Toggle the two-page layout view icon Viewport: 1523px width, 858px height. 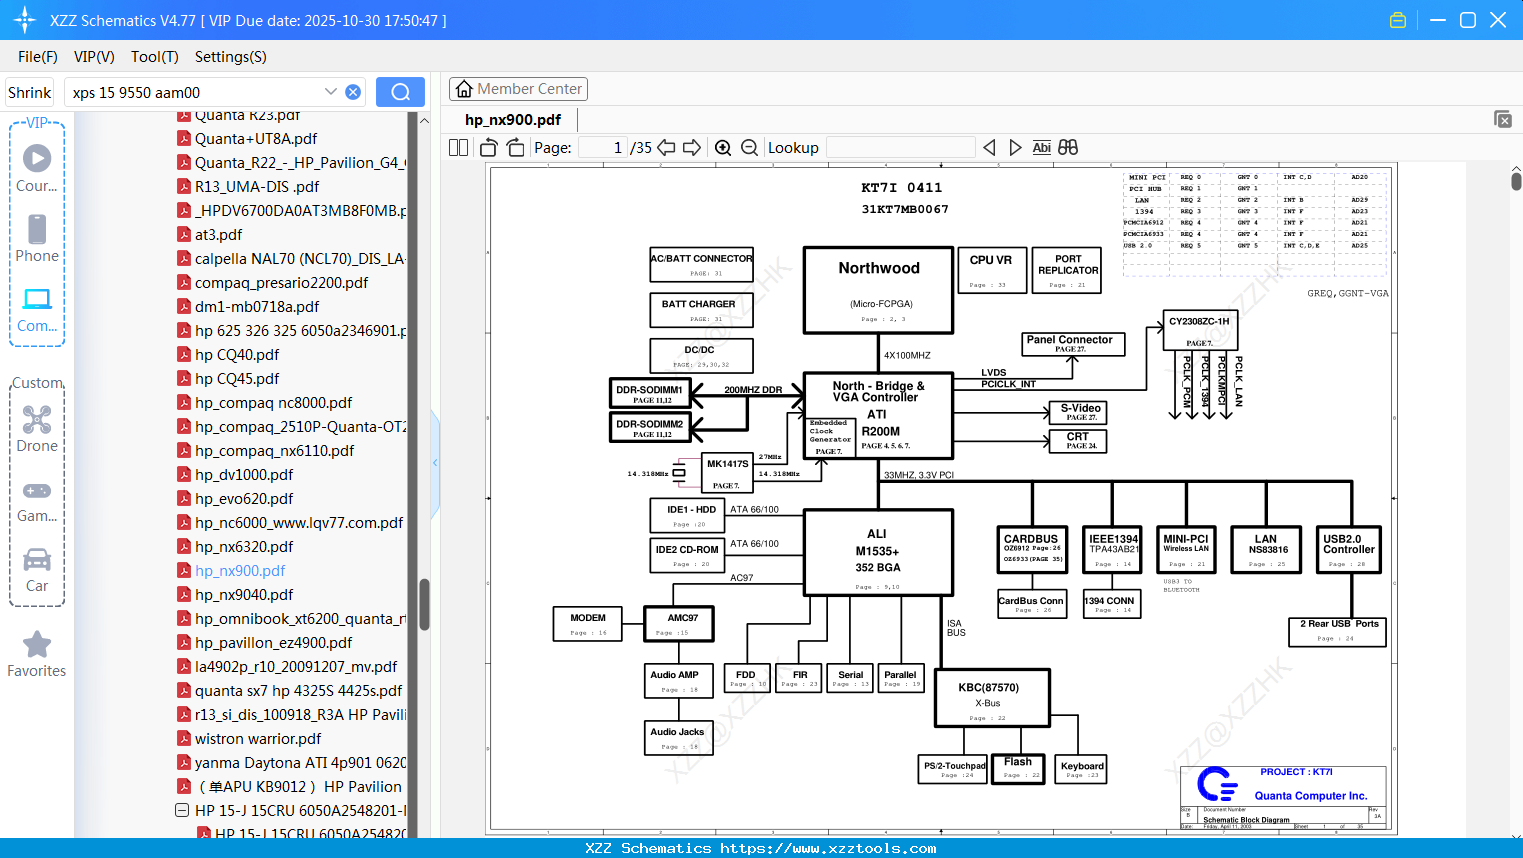[x=458, y=147]
